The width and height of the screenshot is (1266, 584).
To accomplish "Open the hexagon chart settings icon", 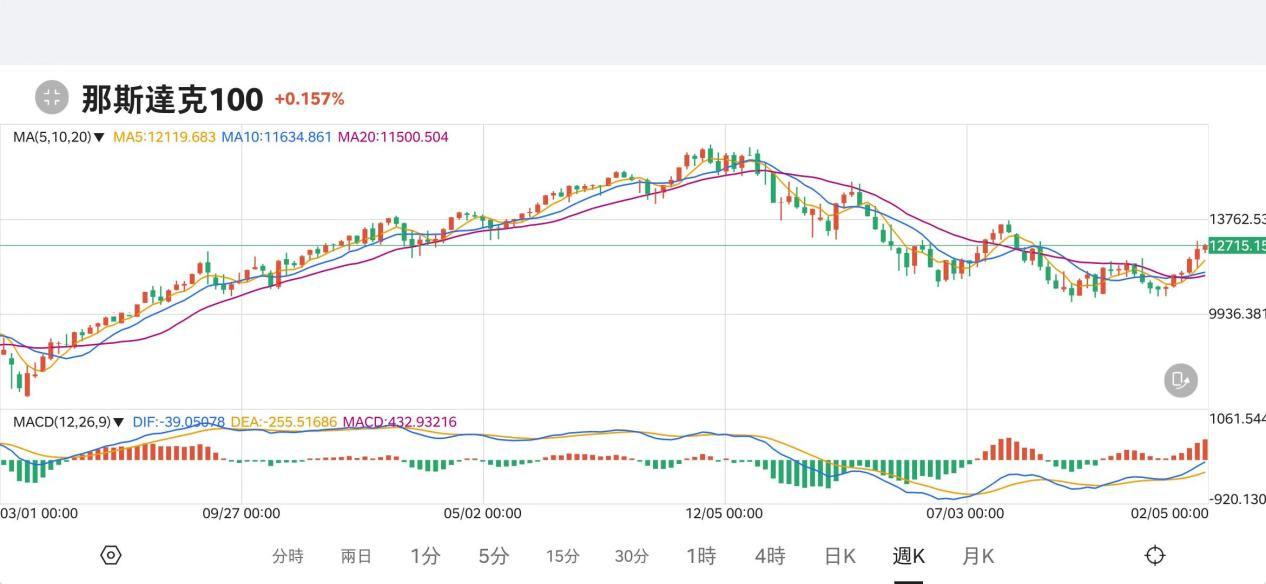I will (111, 555).
